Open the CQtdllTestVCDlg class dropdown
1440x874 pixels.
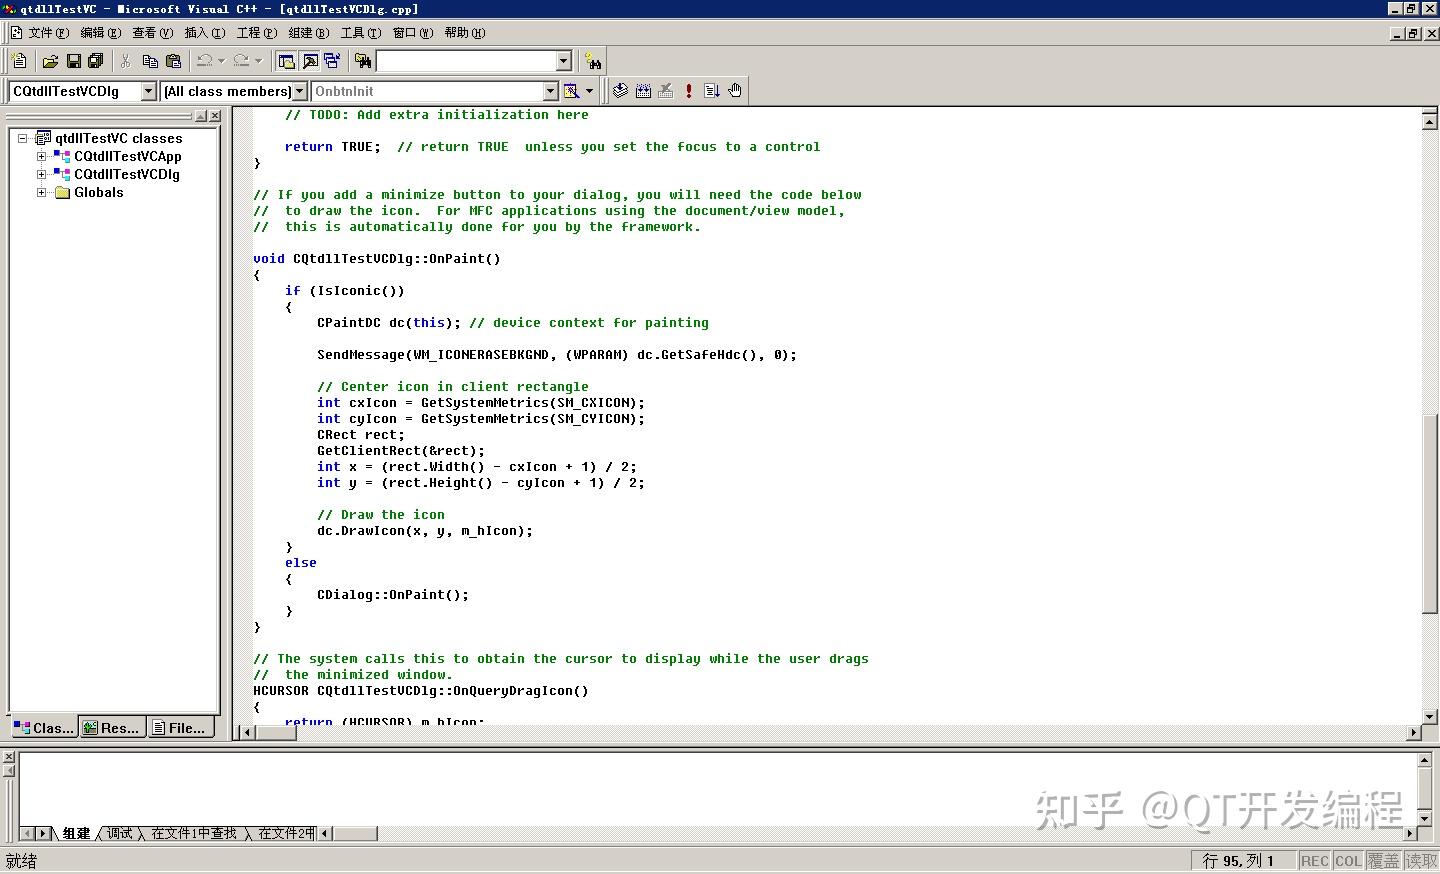pyautogui.click(x=148, y=91)
